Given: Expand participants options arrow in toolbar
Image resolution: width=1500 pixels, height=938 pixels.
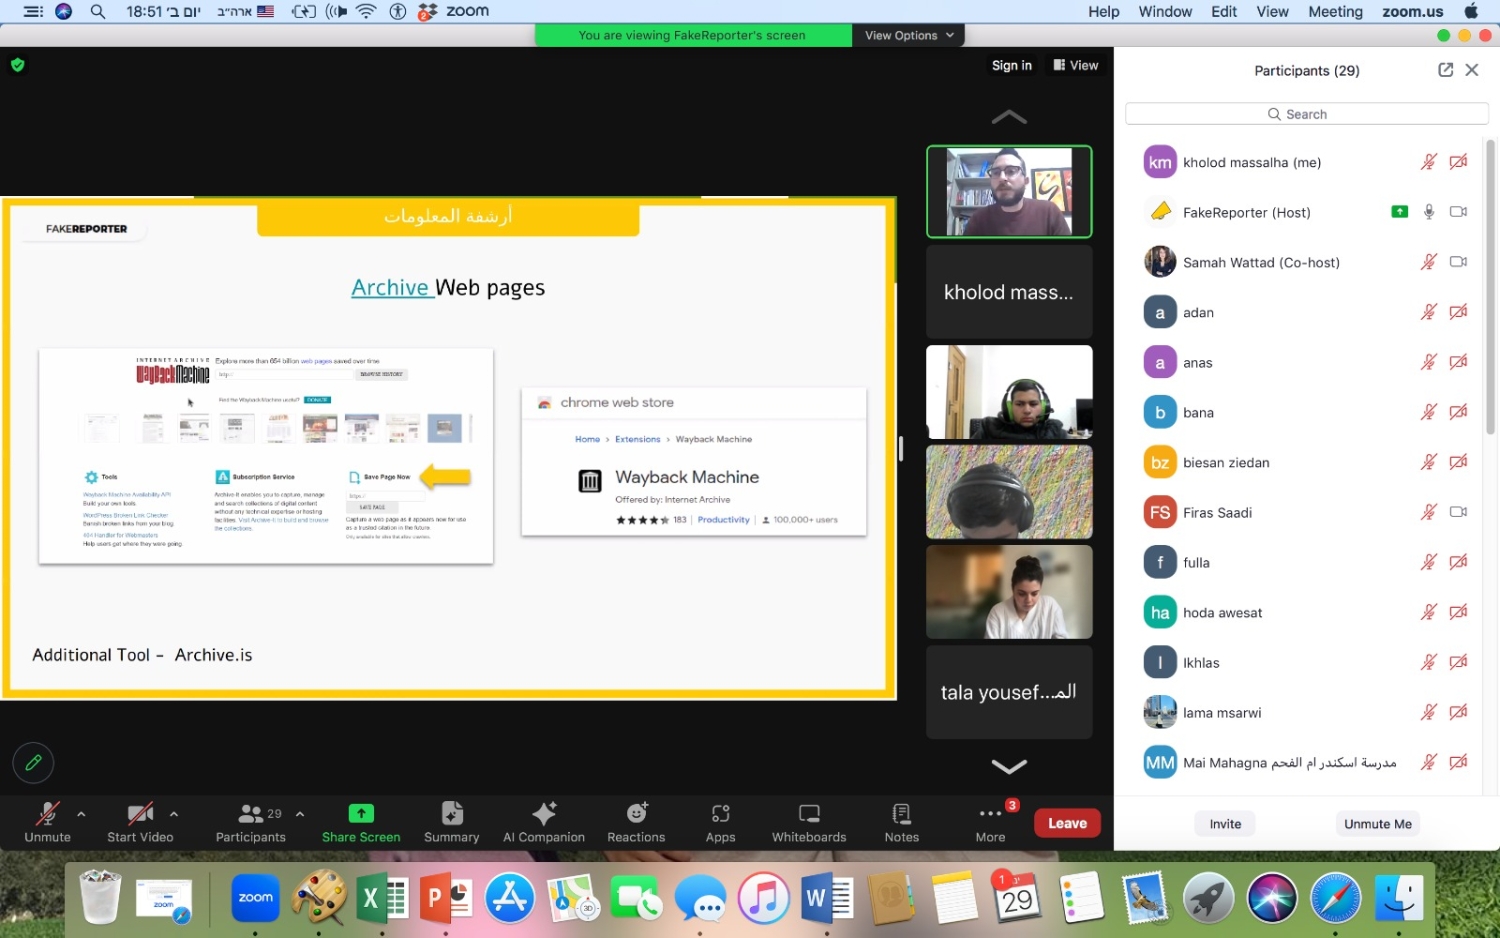Looking at the screenshot, I should point(300,814).
